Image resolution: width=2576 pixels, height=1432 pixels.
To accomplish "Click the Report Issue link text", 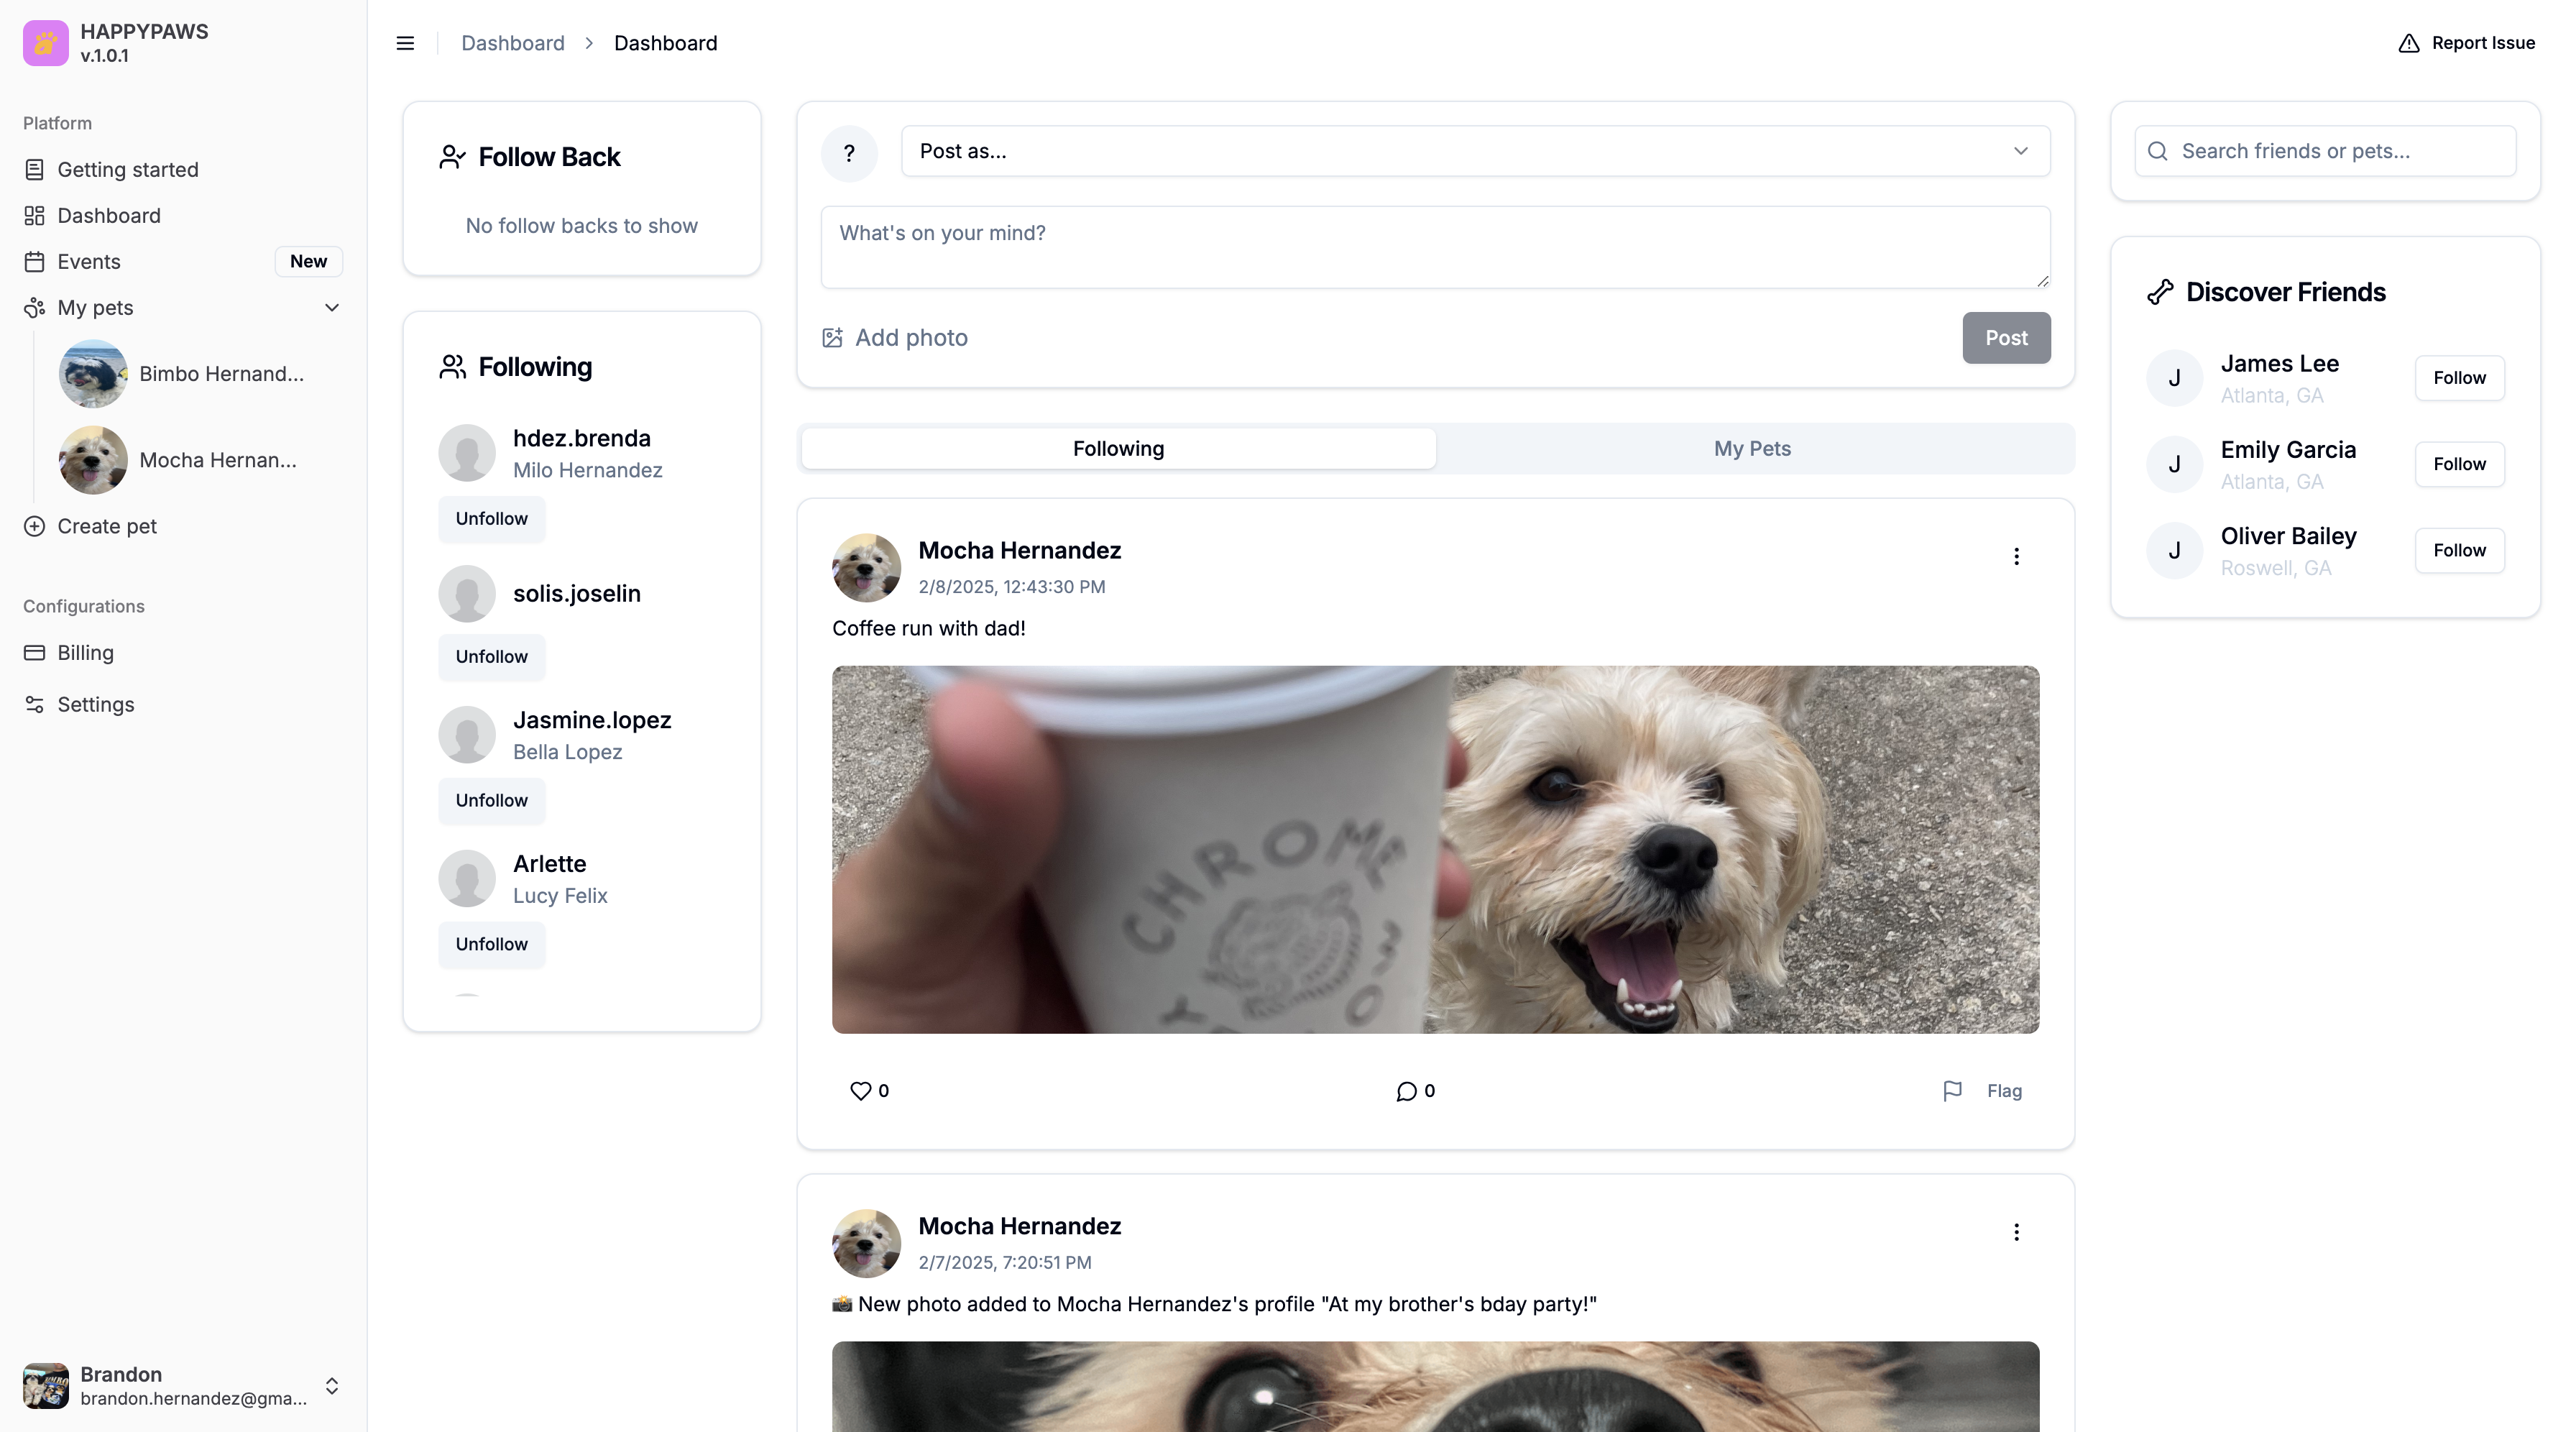I will pyautogui.click(x=2483, y=43).
